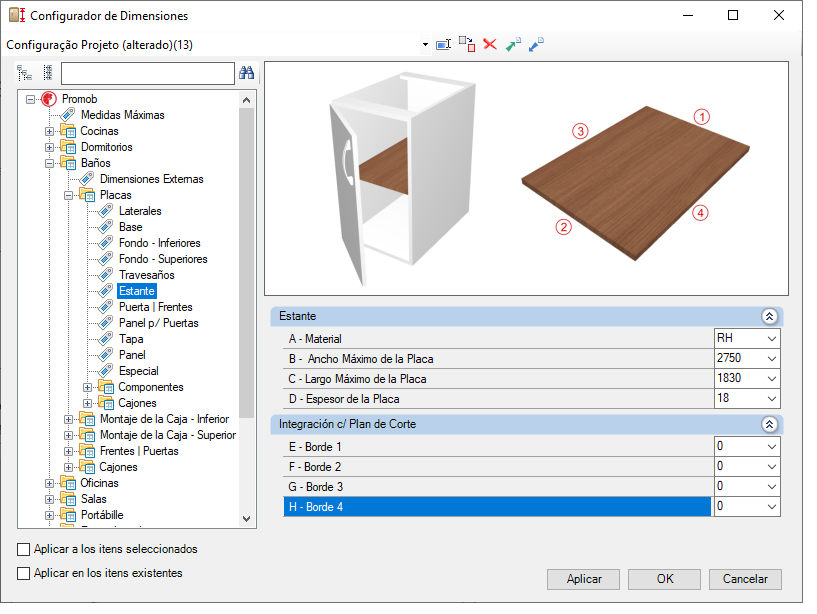Select the Base tree item
The height and width of the screenshot is (614, 817).
pos(130,227)
